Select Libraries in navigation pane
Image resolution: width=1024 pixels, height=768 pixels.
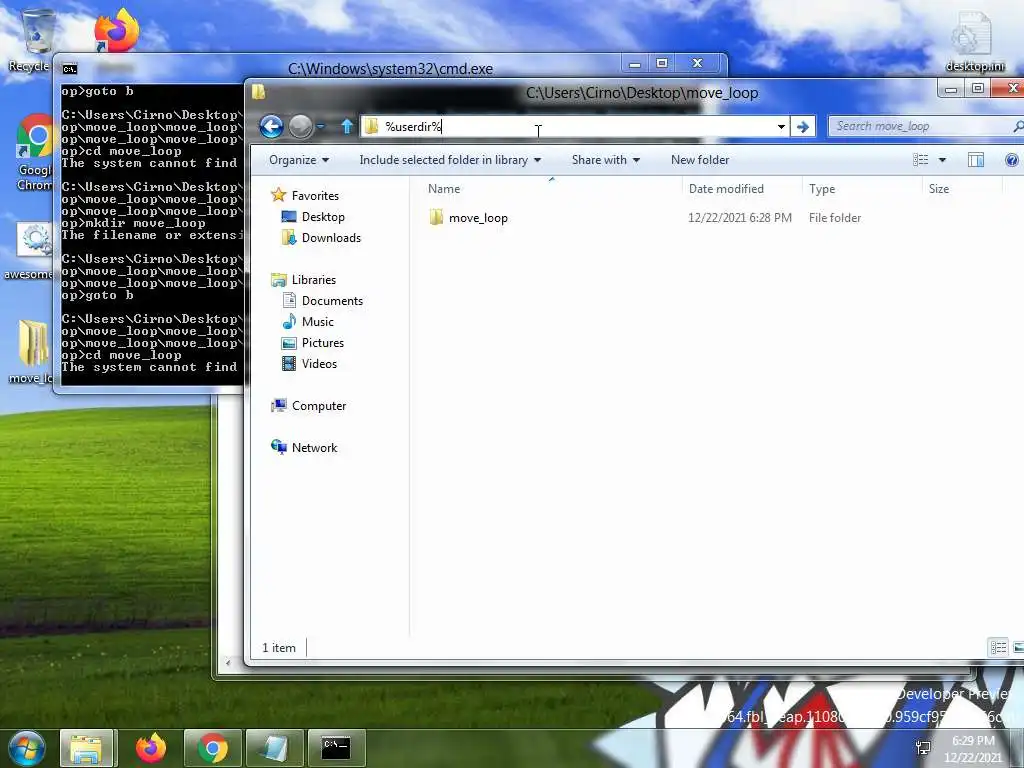(x=304, y=280)
